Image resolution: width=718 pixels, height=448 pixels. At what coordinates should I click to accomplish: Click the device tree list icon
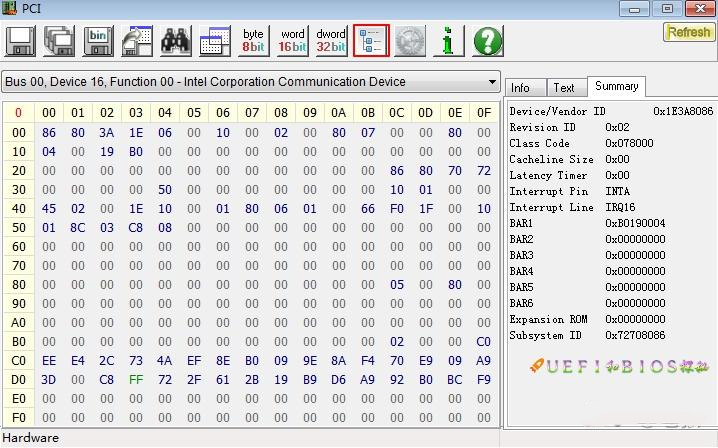(x=371, y=41)
